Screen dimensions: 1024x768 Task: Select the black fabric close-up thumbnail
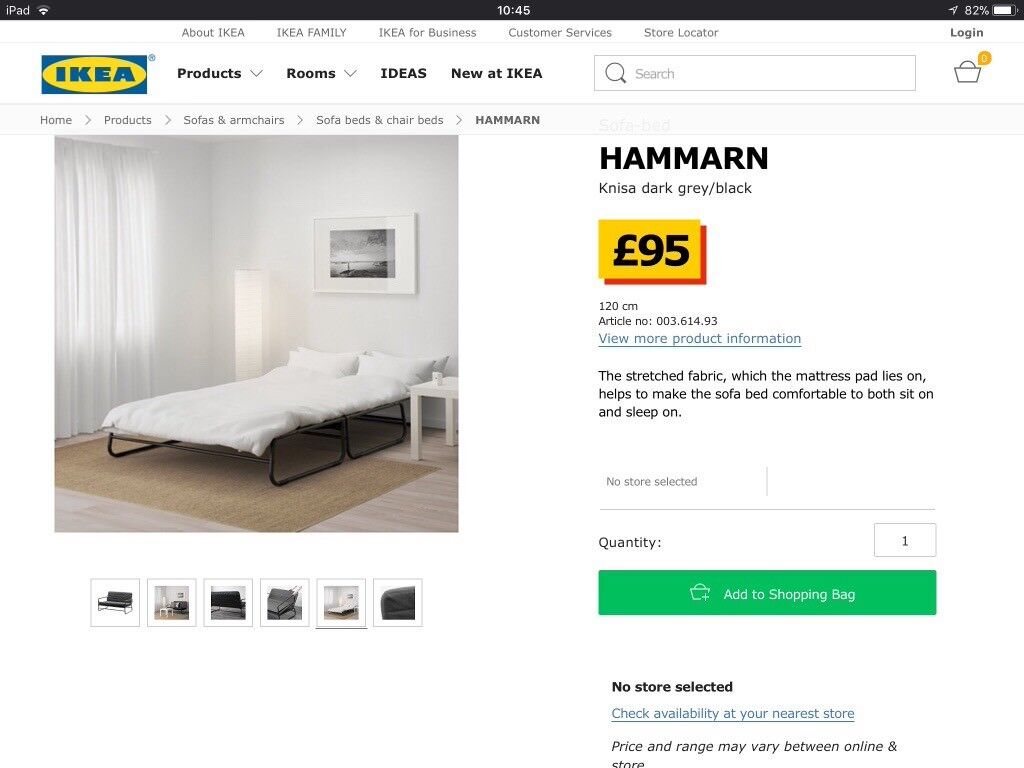point(398,602)
